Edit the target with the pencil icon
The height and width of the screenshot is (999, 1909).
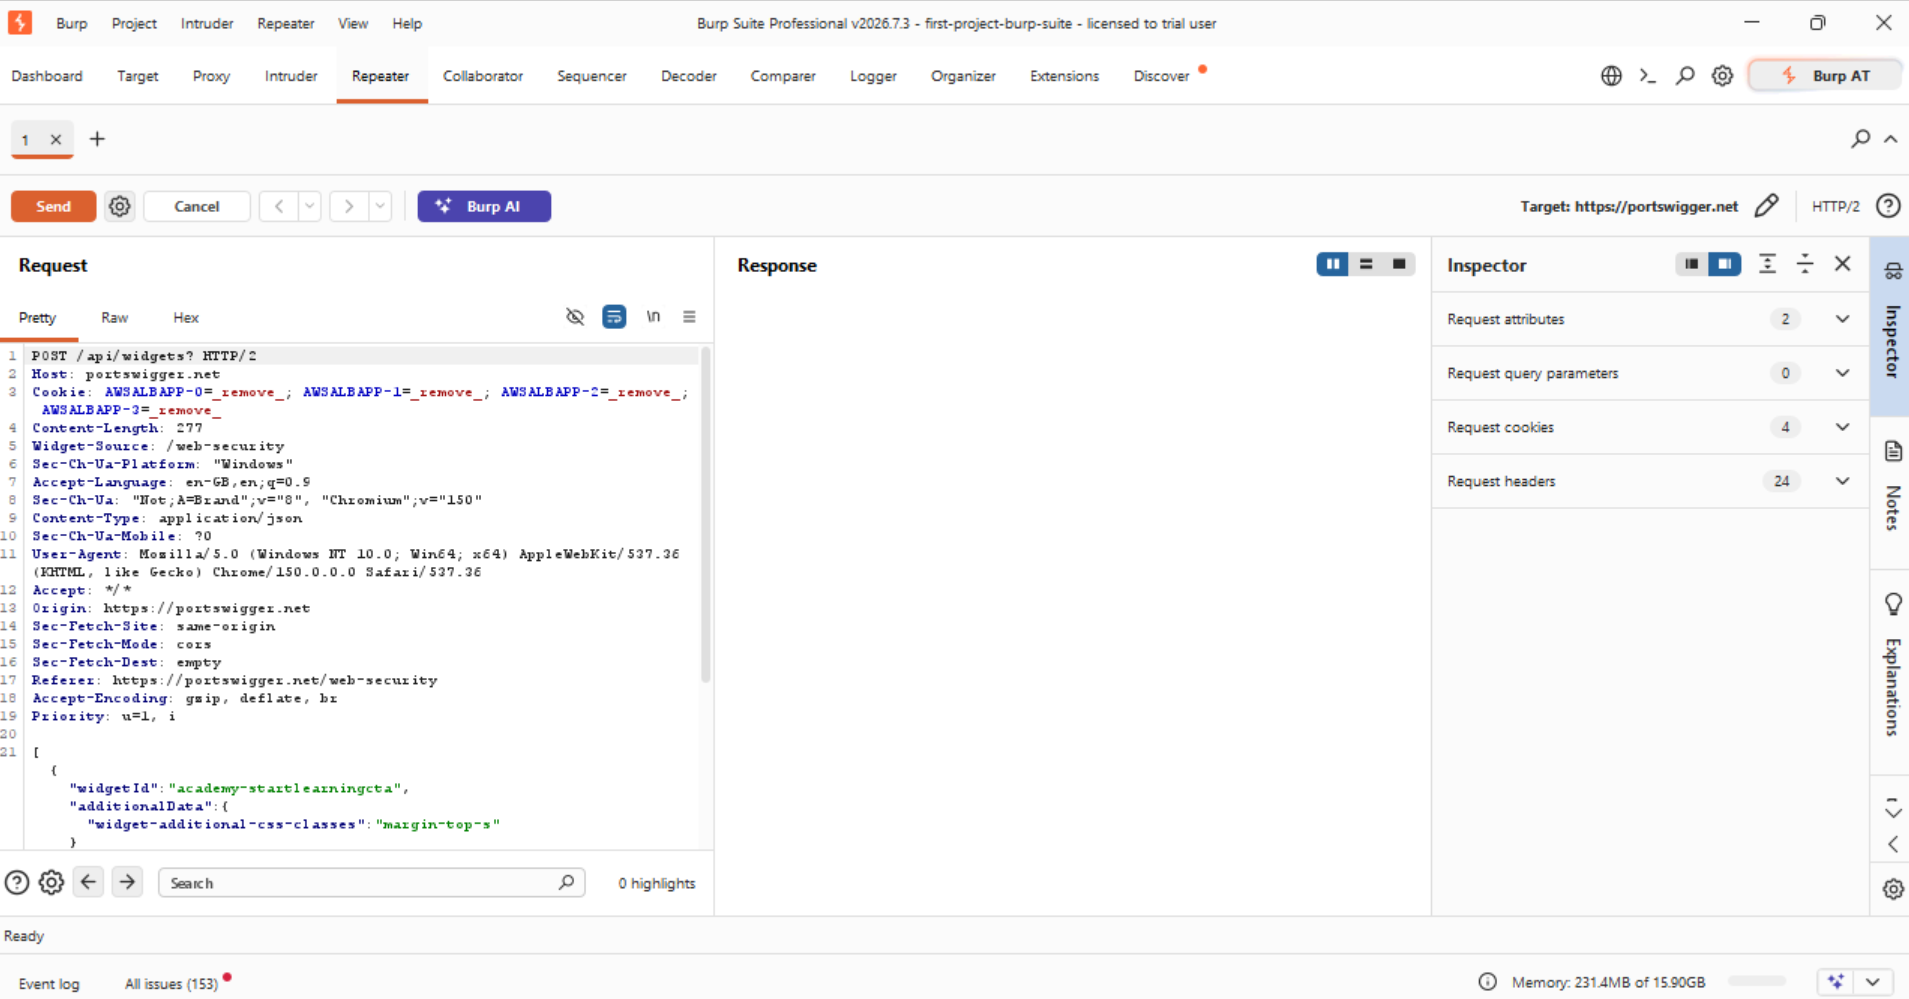coord(1767,206)
